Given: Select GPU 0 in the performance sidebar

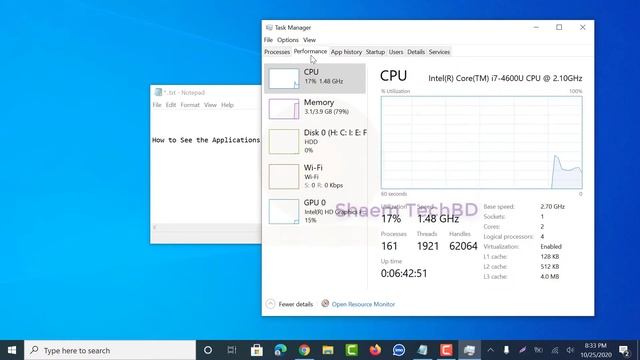Looking at the screenshot, I should (315, 211).
